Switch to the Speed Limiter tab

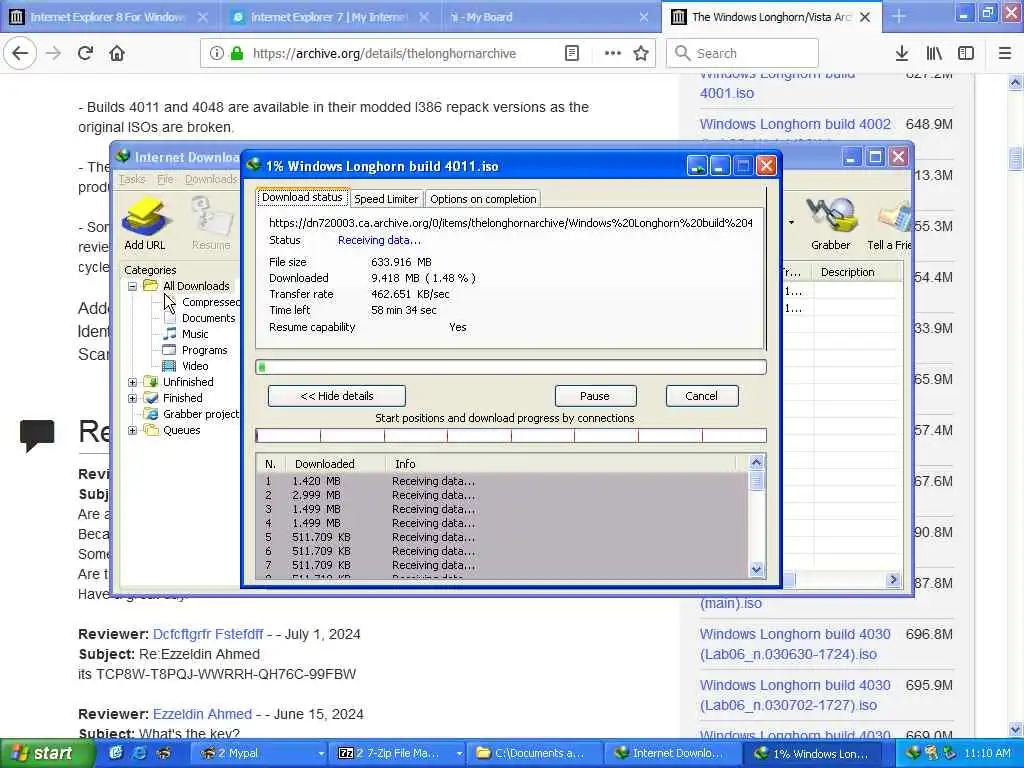click(386, 199)
